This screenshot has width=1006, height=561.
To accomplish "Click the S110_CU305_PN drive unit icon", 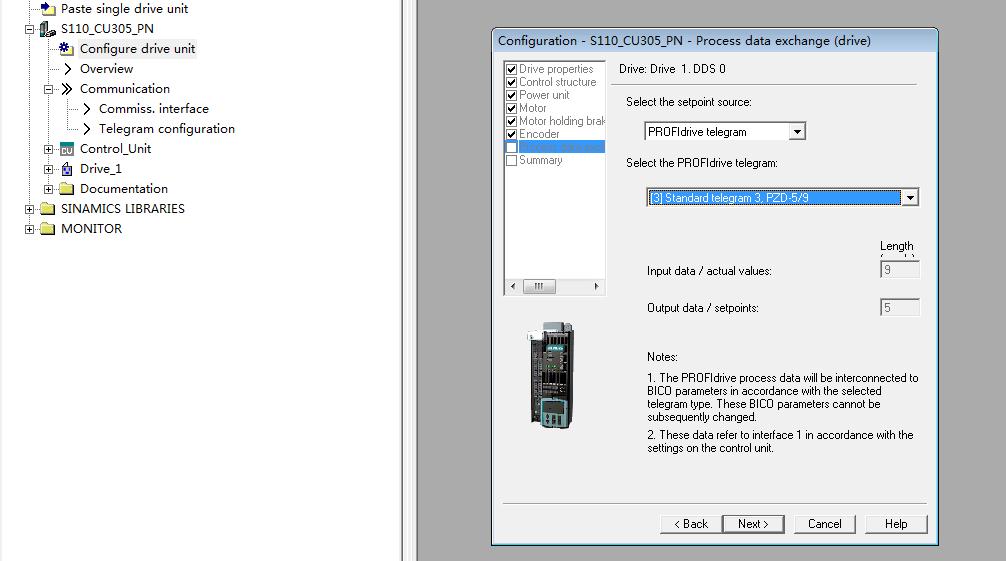I will click(47, 29).
